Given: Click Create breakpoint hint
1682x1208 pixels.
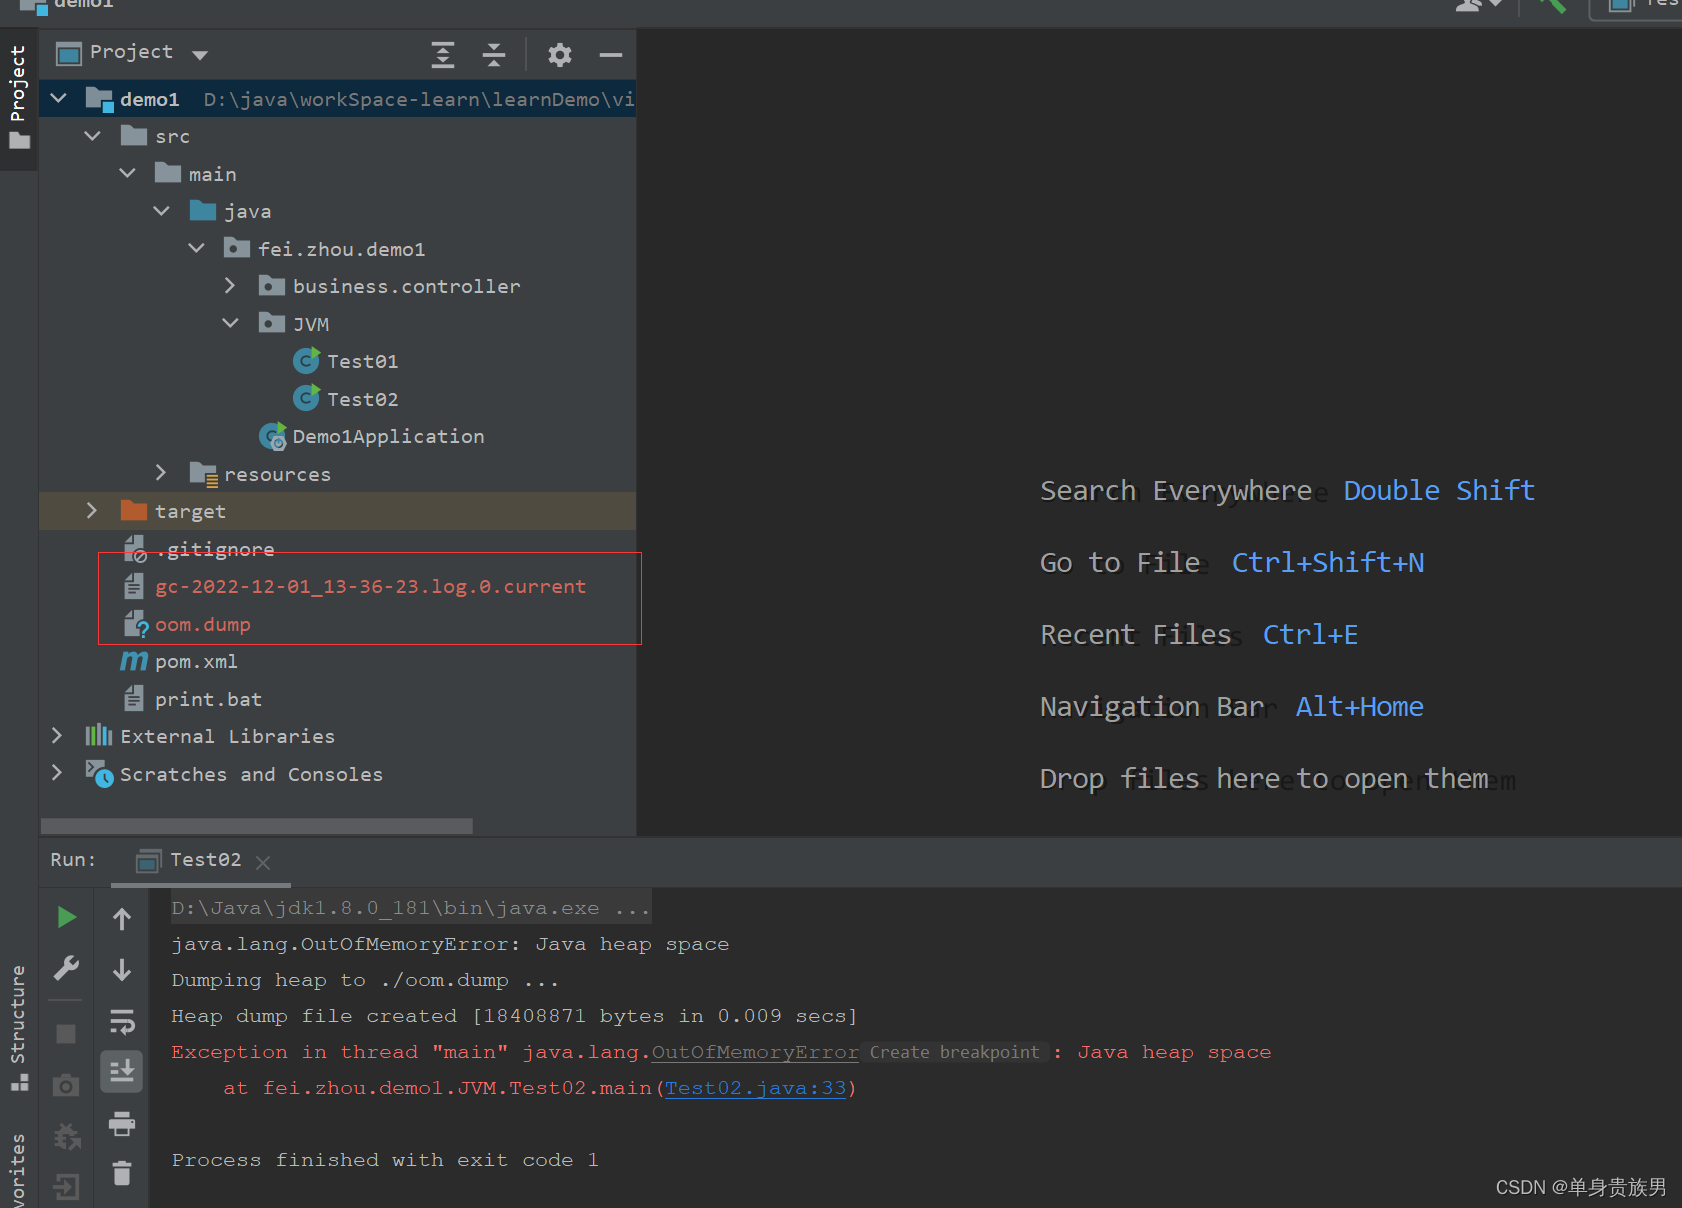Looking at the screenshot, I should (x=954, y=1052).
